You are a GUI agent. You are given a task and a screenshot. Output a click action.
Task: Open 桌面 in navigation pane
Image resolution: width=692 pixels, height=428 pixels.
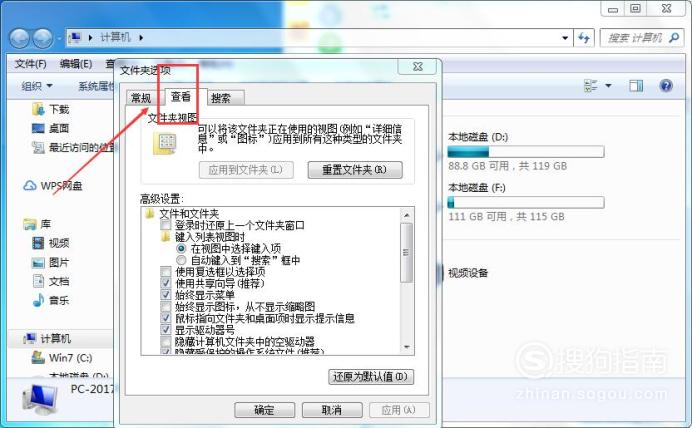point(51,128)
